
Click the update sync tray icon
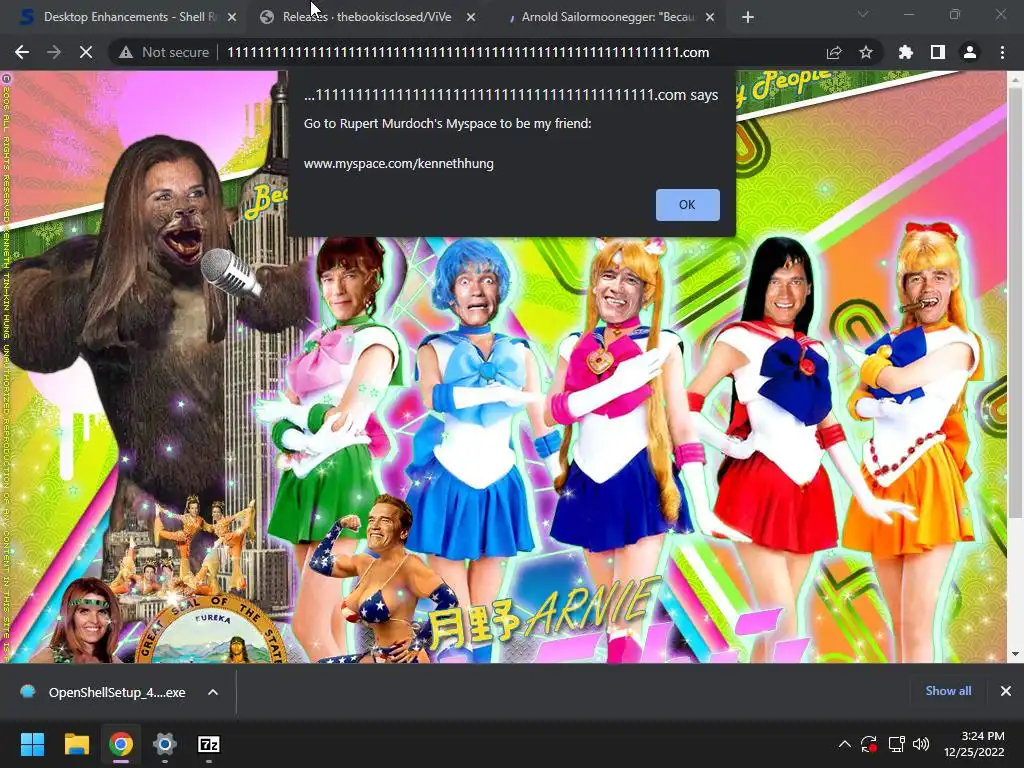coord(869,744)
